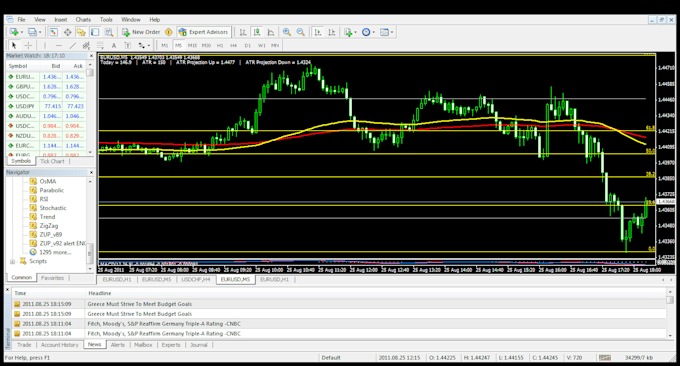Click the New Order button
680x366 pixels.
click(x=141, y=32)
